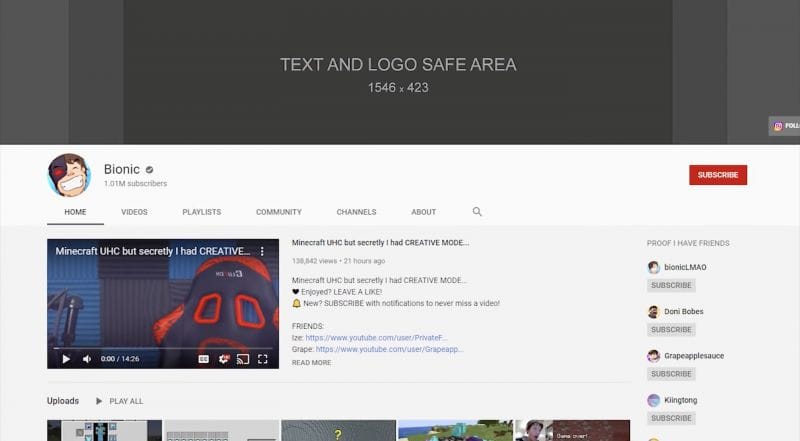This screenshot has width=800, height=441.
Task: Toggle closed captions on the video
Action: point(203,358)
